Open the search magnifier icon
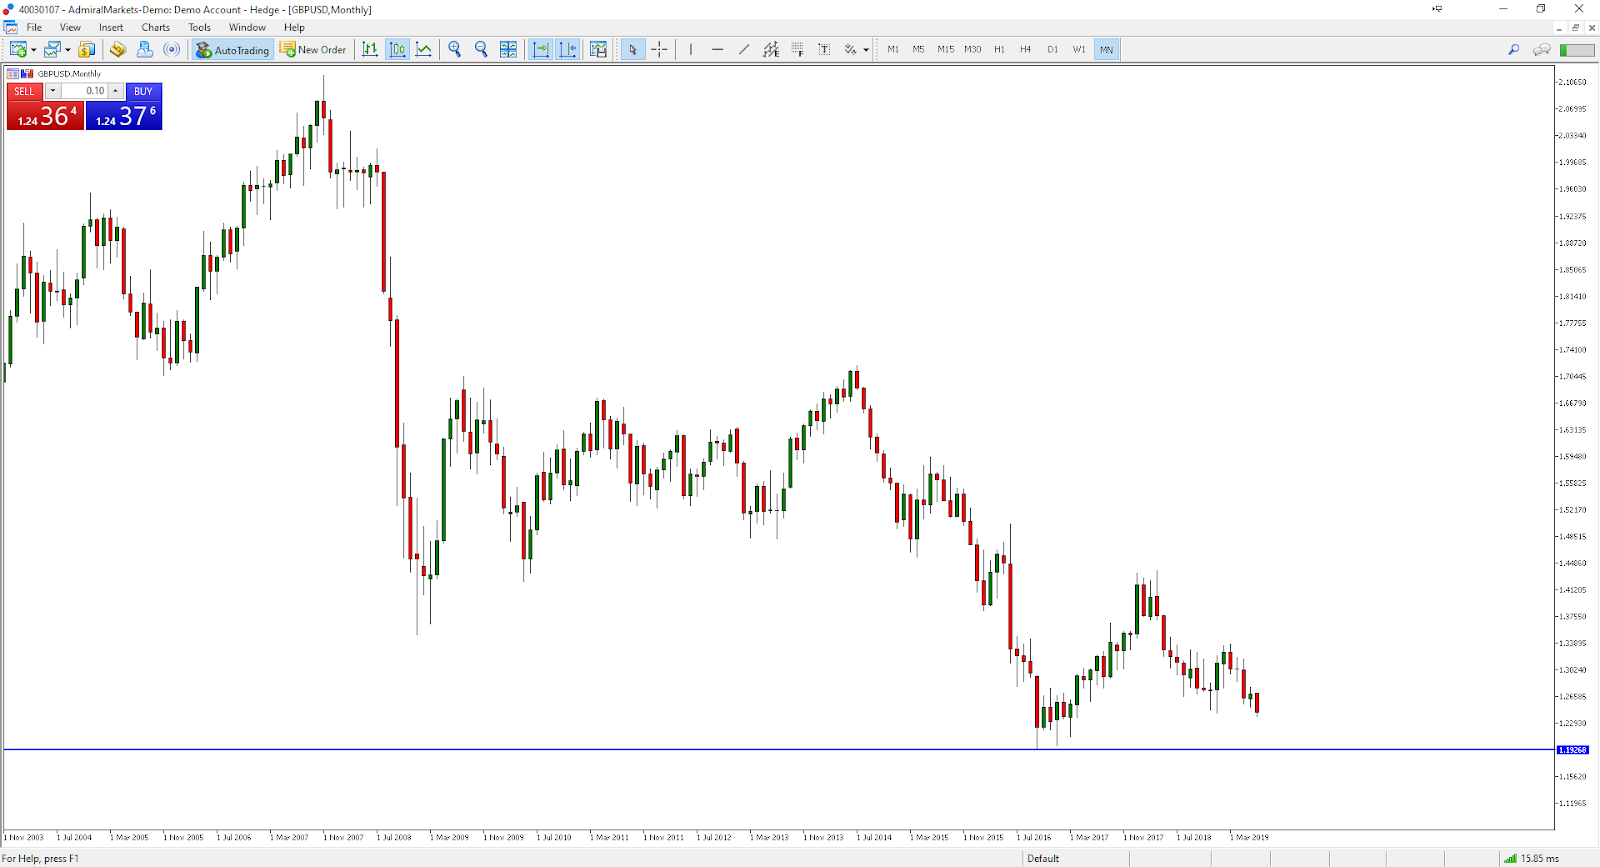The image size is (1600, 867). 1513,49
